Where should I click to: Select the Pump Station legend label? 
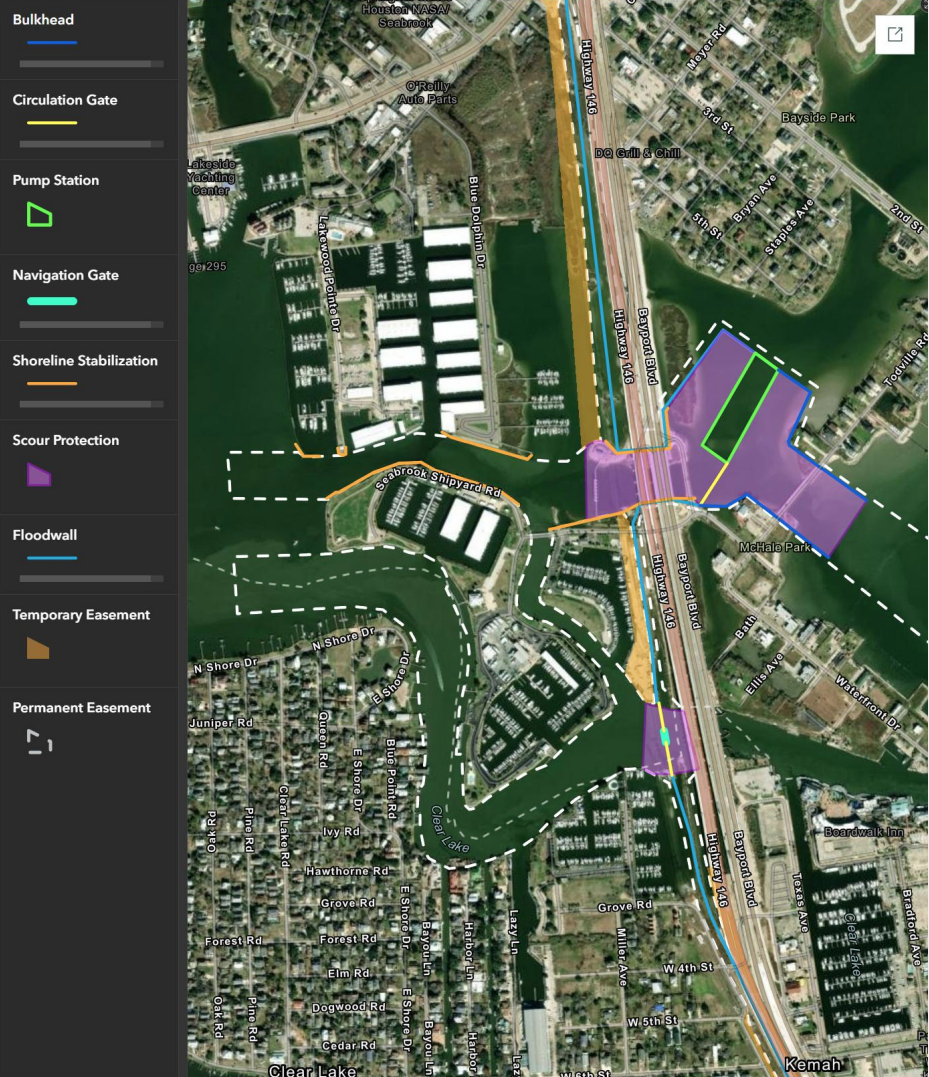(56, 180)
